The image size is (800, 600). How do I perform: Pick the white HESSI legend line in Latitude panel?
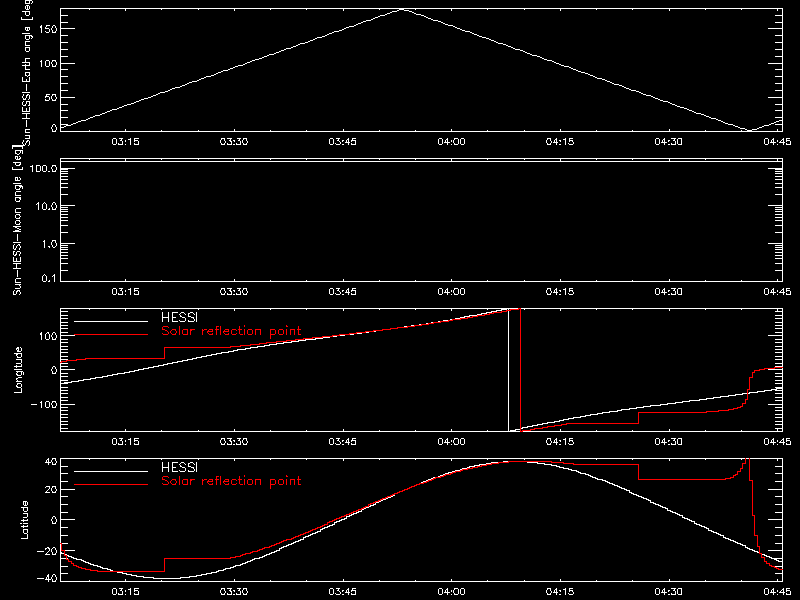point(111,471)
